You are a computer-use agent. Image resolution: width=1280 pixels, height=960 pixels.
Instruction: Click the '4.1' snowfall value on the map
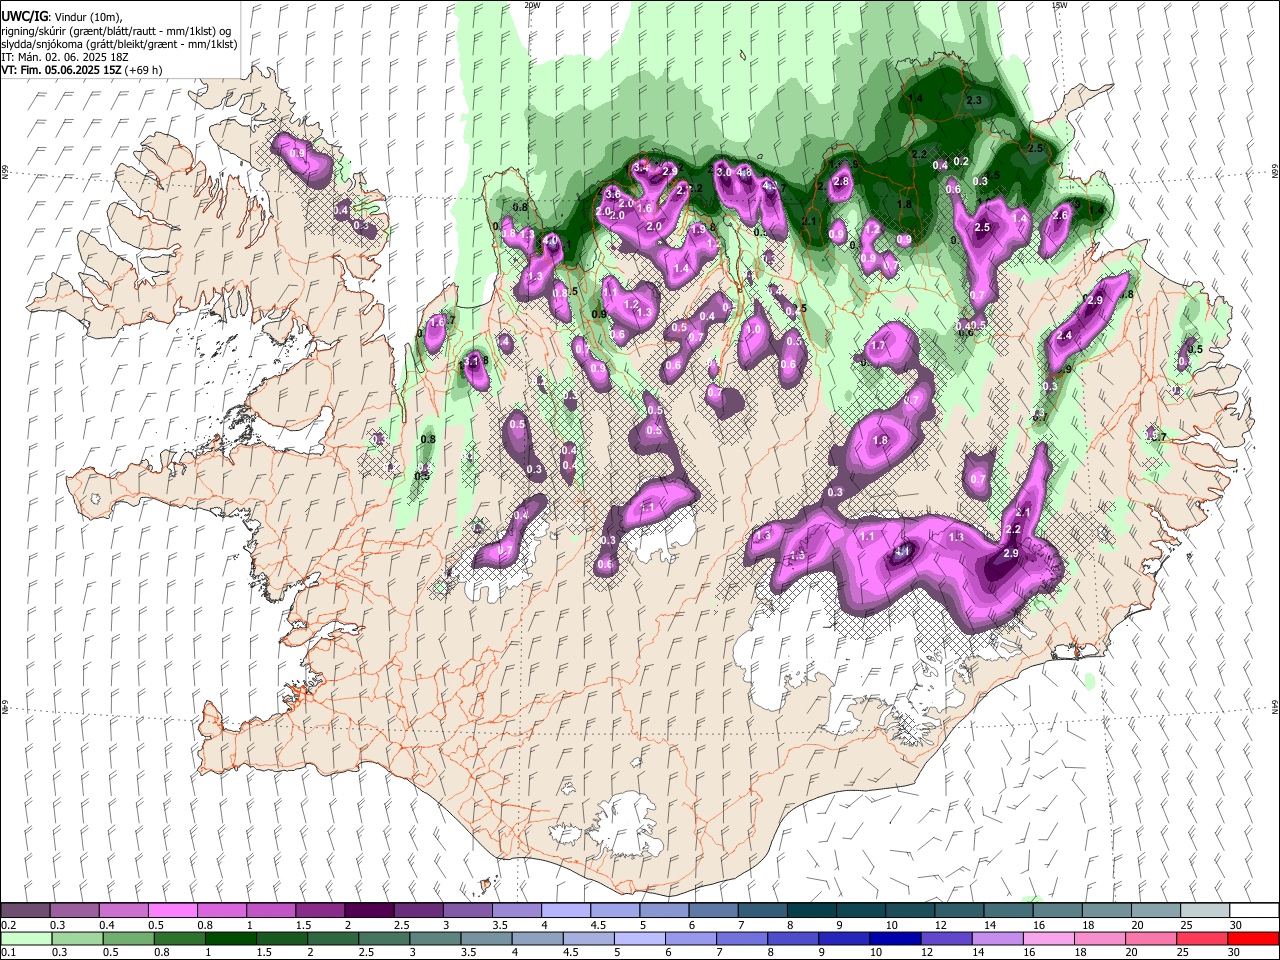pos(902,551)
